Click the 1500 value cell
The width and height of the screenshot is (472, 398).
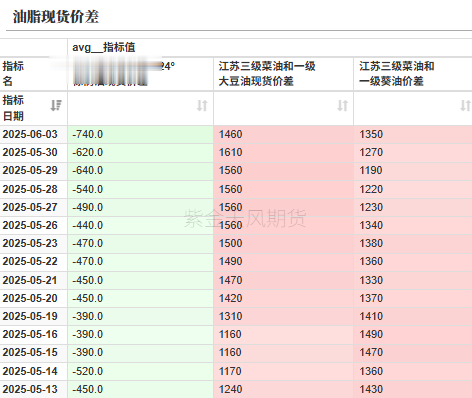(283, 243)
